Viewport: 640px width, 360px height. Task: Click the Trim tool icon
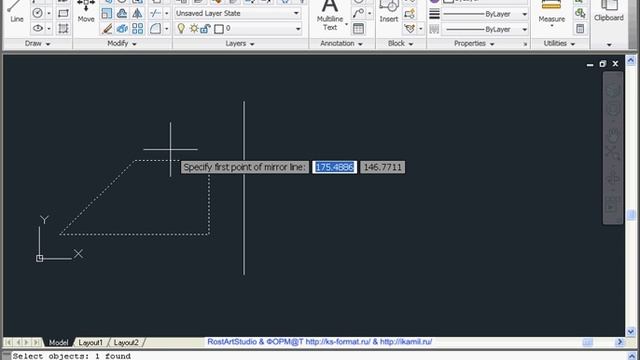[155, 13]
